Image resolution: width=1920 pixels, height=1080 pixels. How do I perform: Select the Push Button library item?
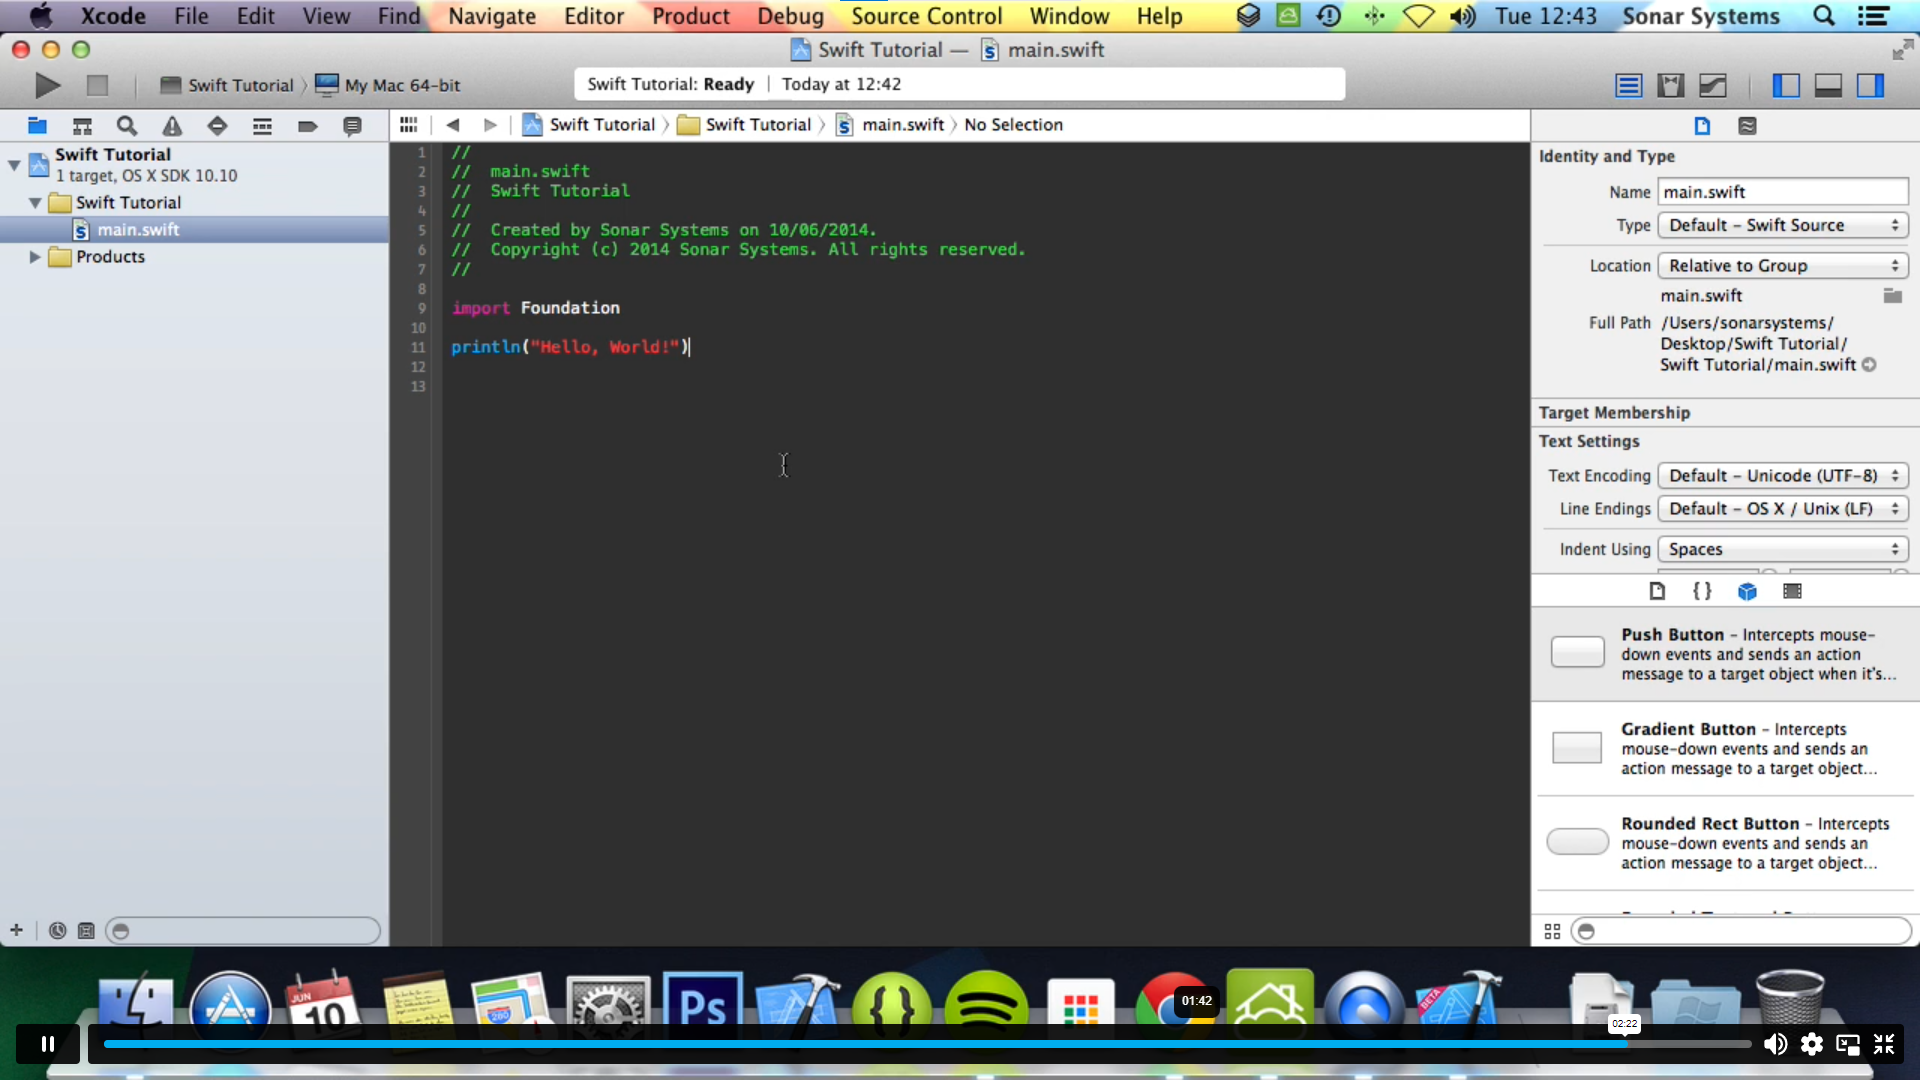[x=1726, y=654]
